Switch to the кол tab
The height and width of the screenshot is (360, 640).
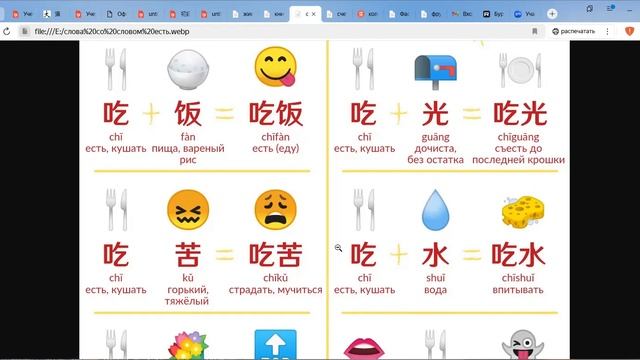click(x=367, y=14)
